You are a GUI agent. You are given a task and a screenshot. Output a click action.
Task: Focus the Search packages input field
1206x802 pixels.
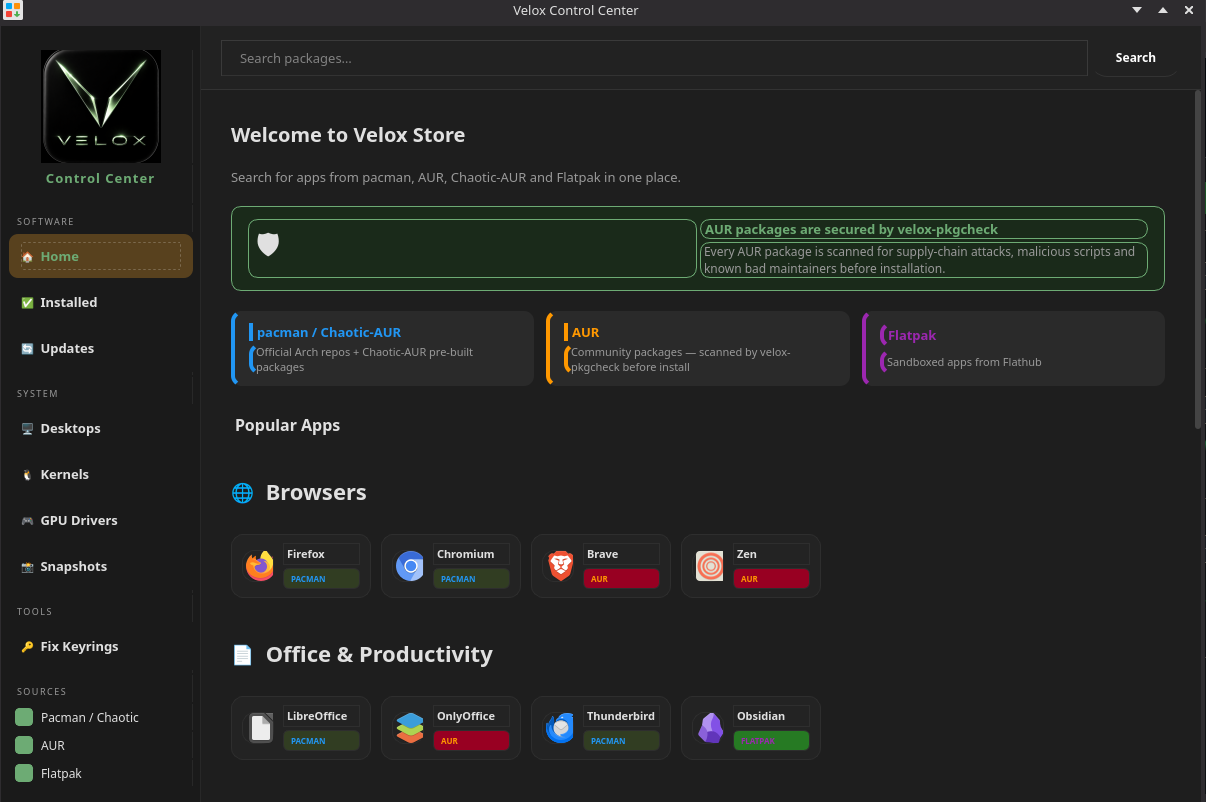click(x=654, y=58)
